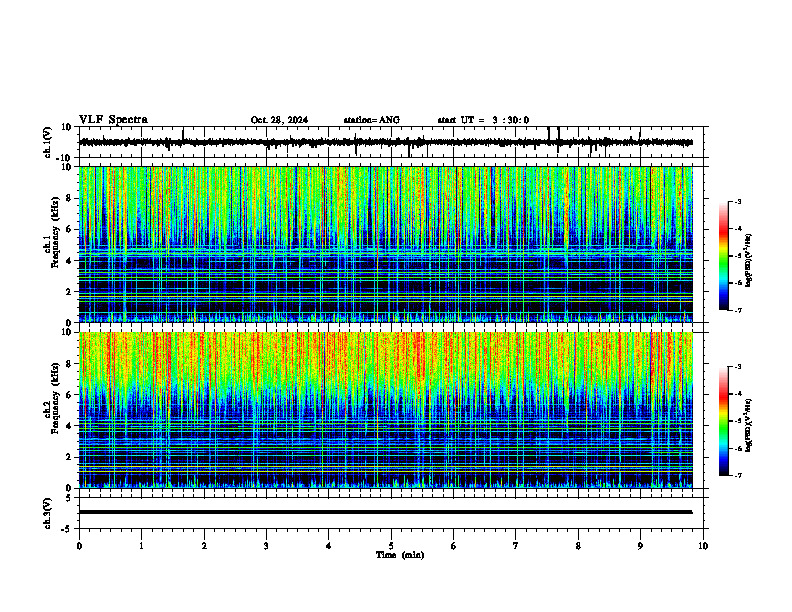Click the "VLF Spectra" plot title
792x612 pixels.
point(113,120)
